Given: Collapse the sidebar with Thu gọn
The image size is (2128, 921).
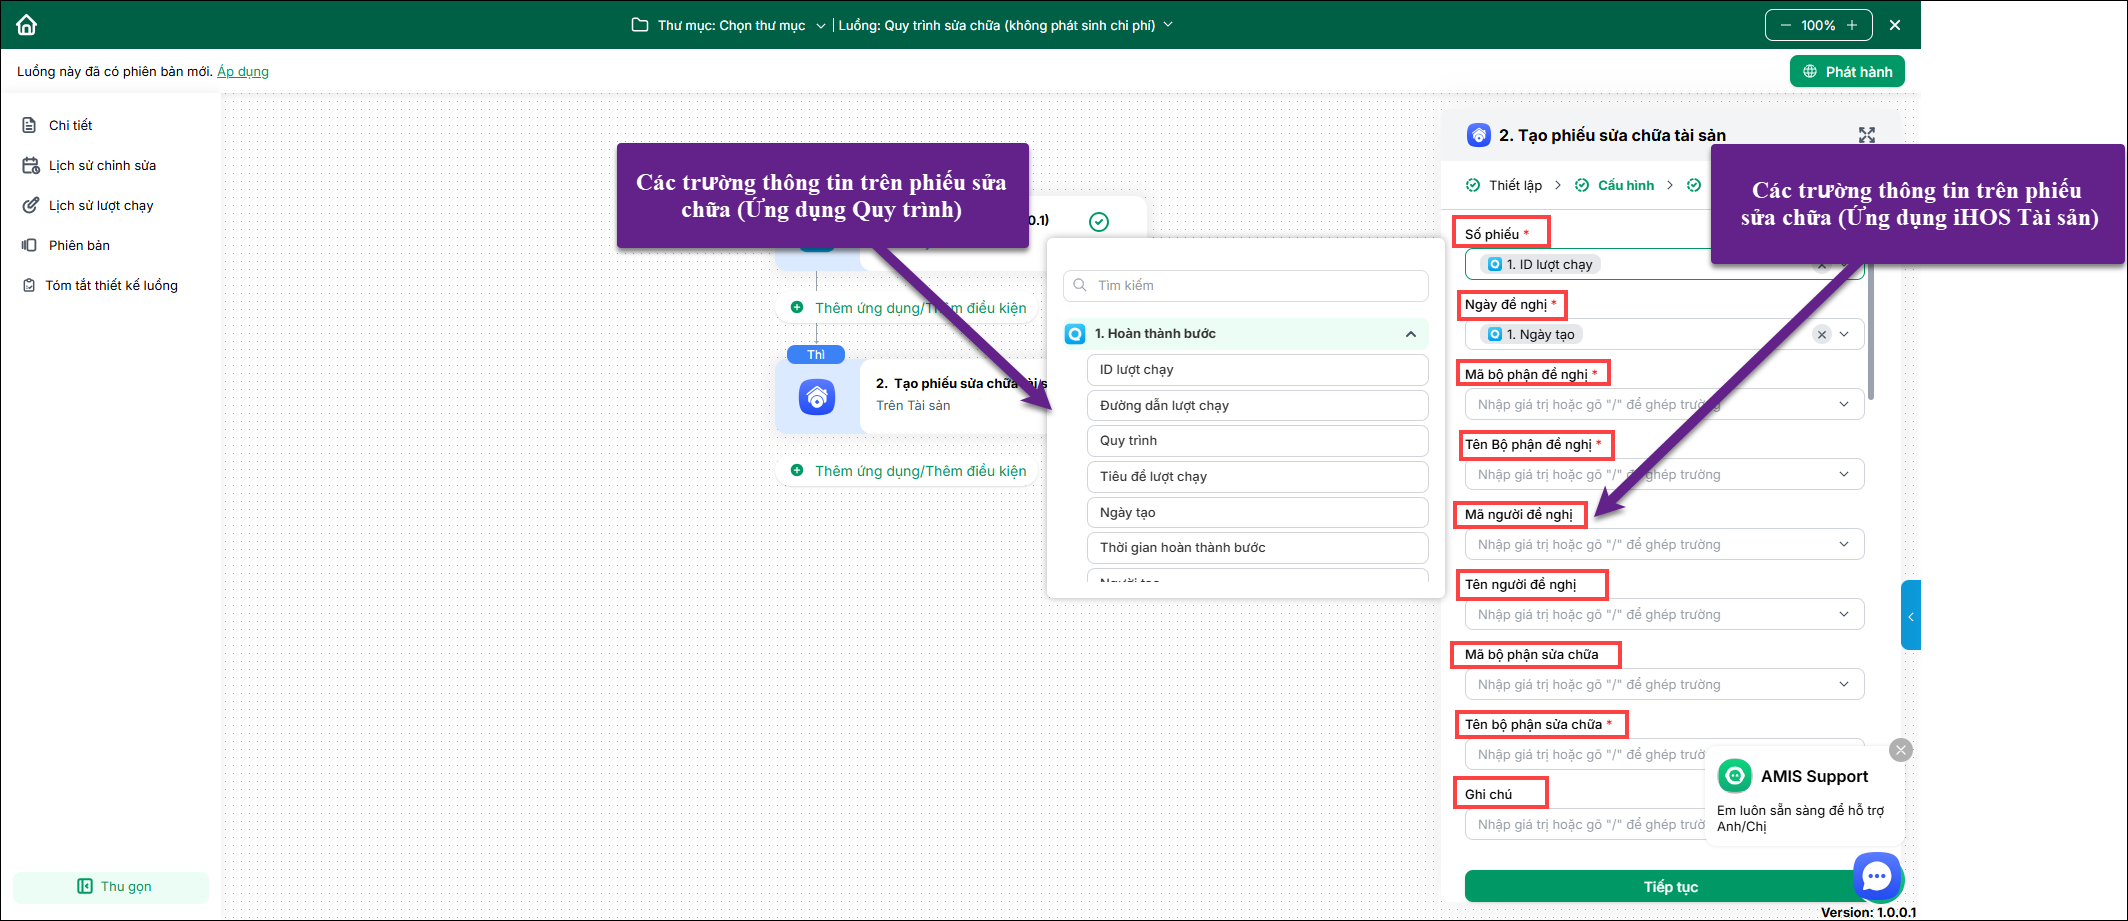Looking at the screenshot, I should point(111,886).
